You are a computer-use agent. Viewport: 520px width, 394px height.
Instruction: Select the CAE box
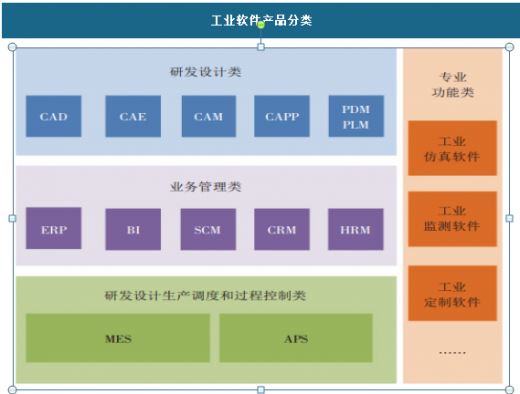(x=133, y=116)
